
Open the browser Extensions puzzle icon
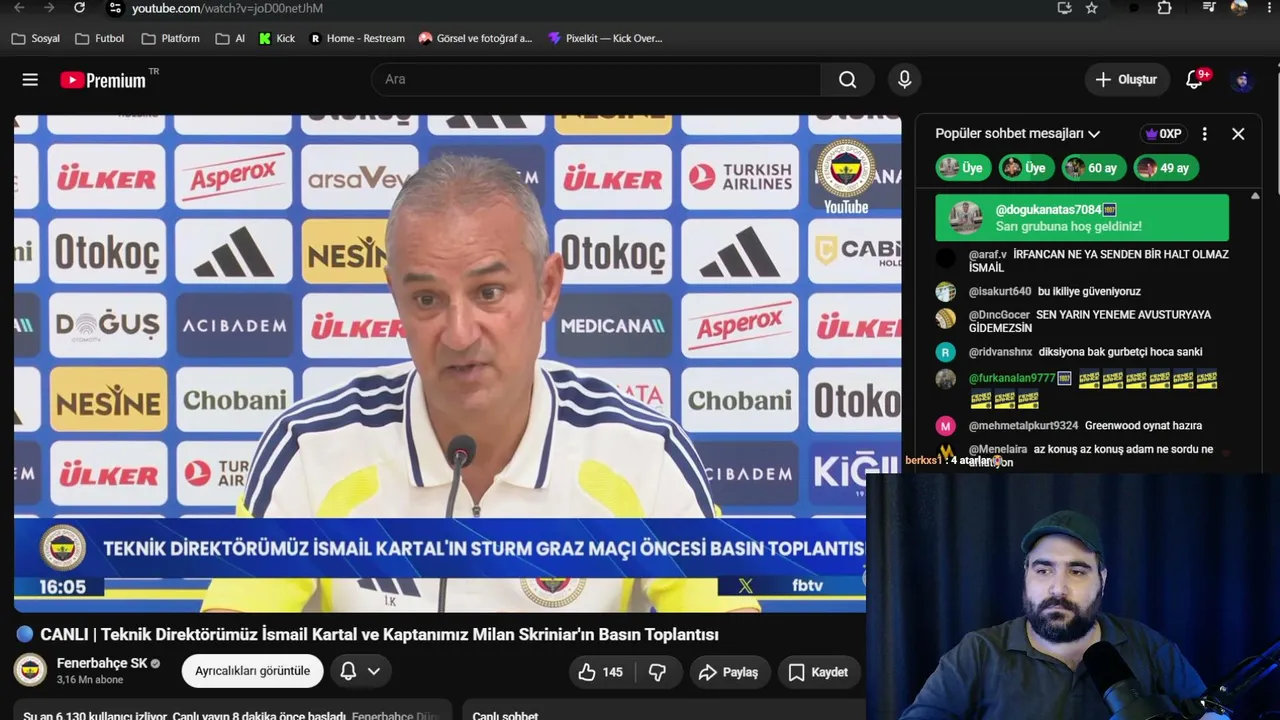click(x=1164, y=8)
